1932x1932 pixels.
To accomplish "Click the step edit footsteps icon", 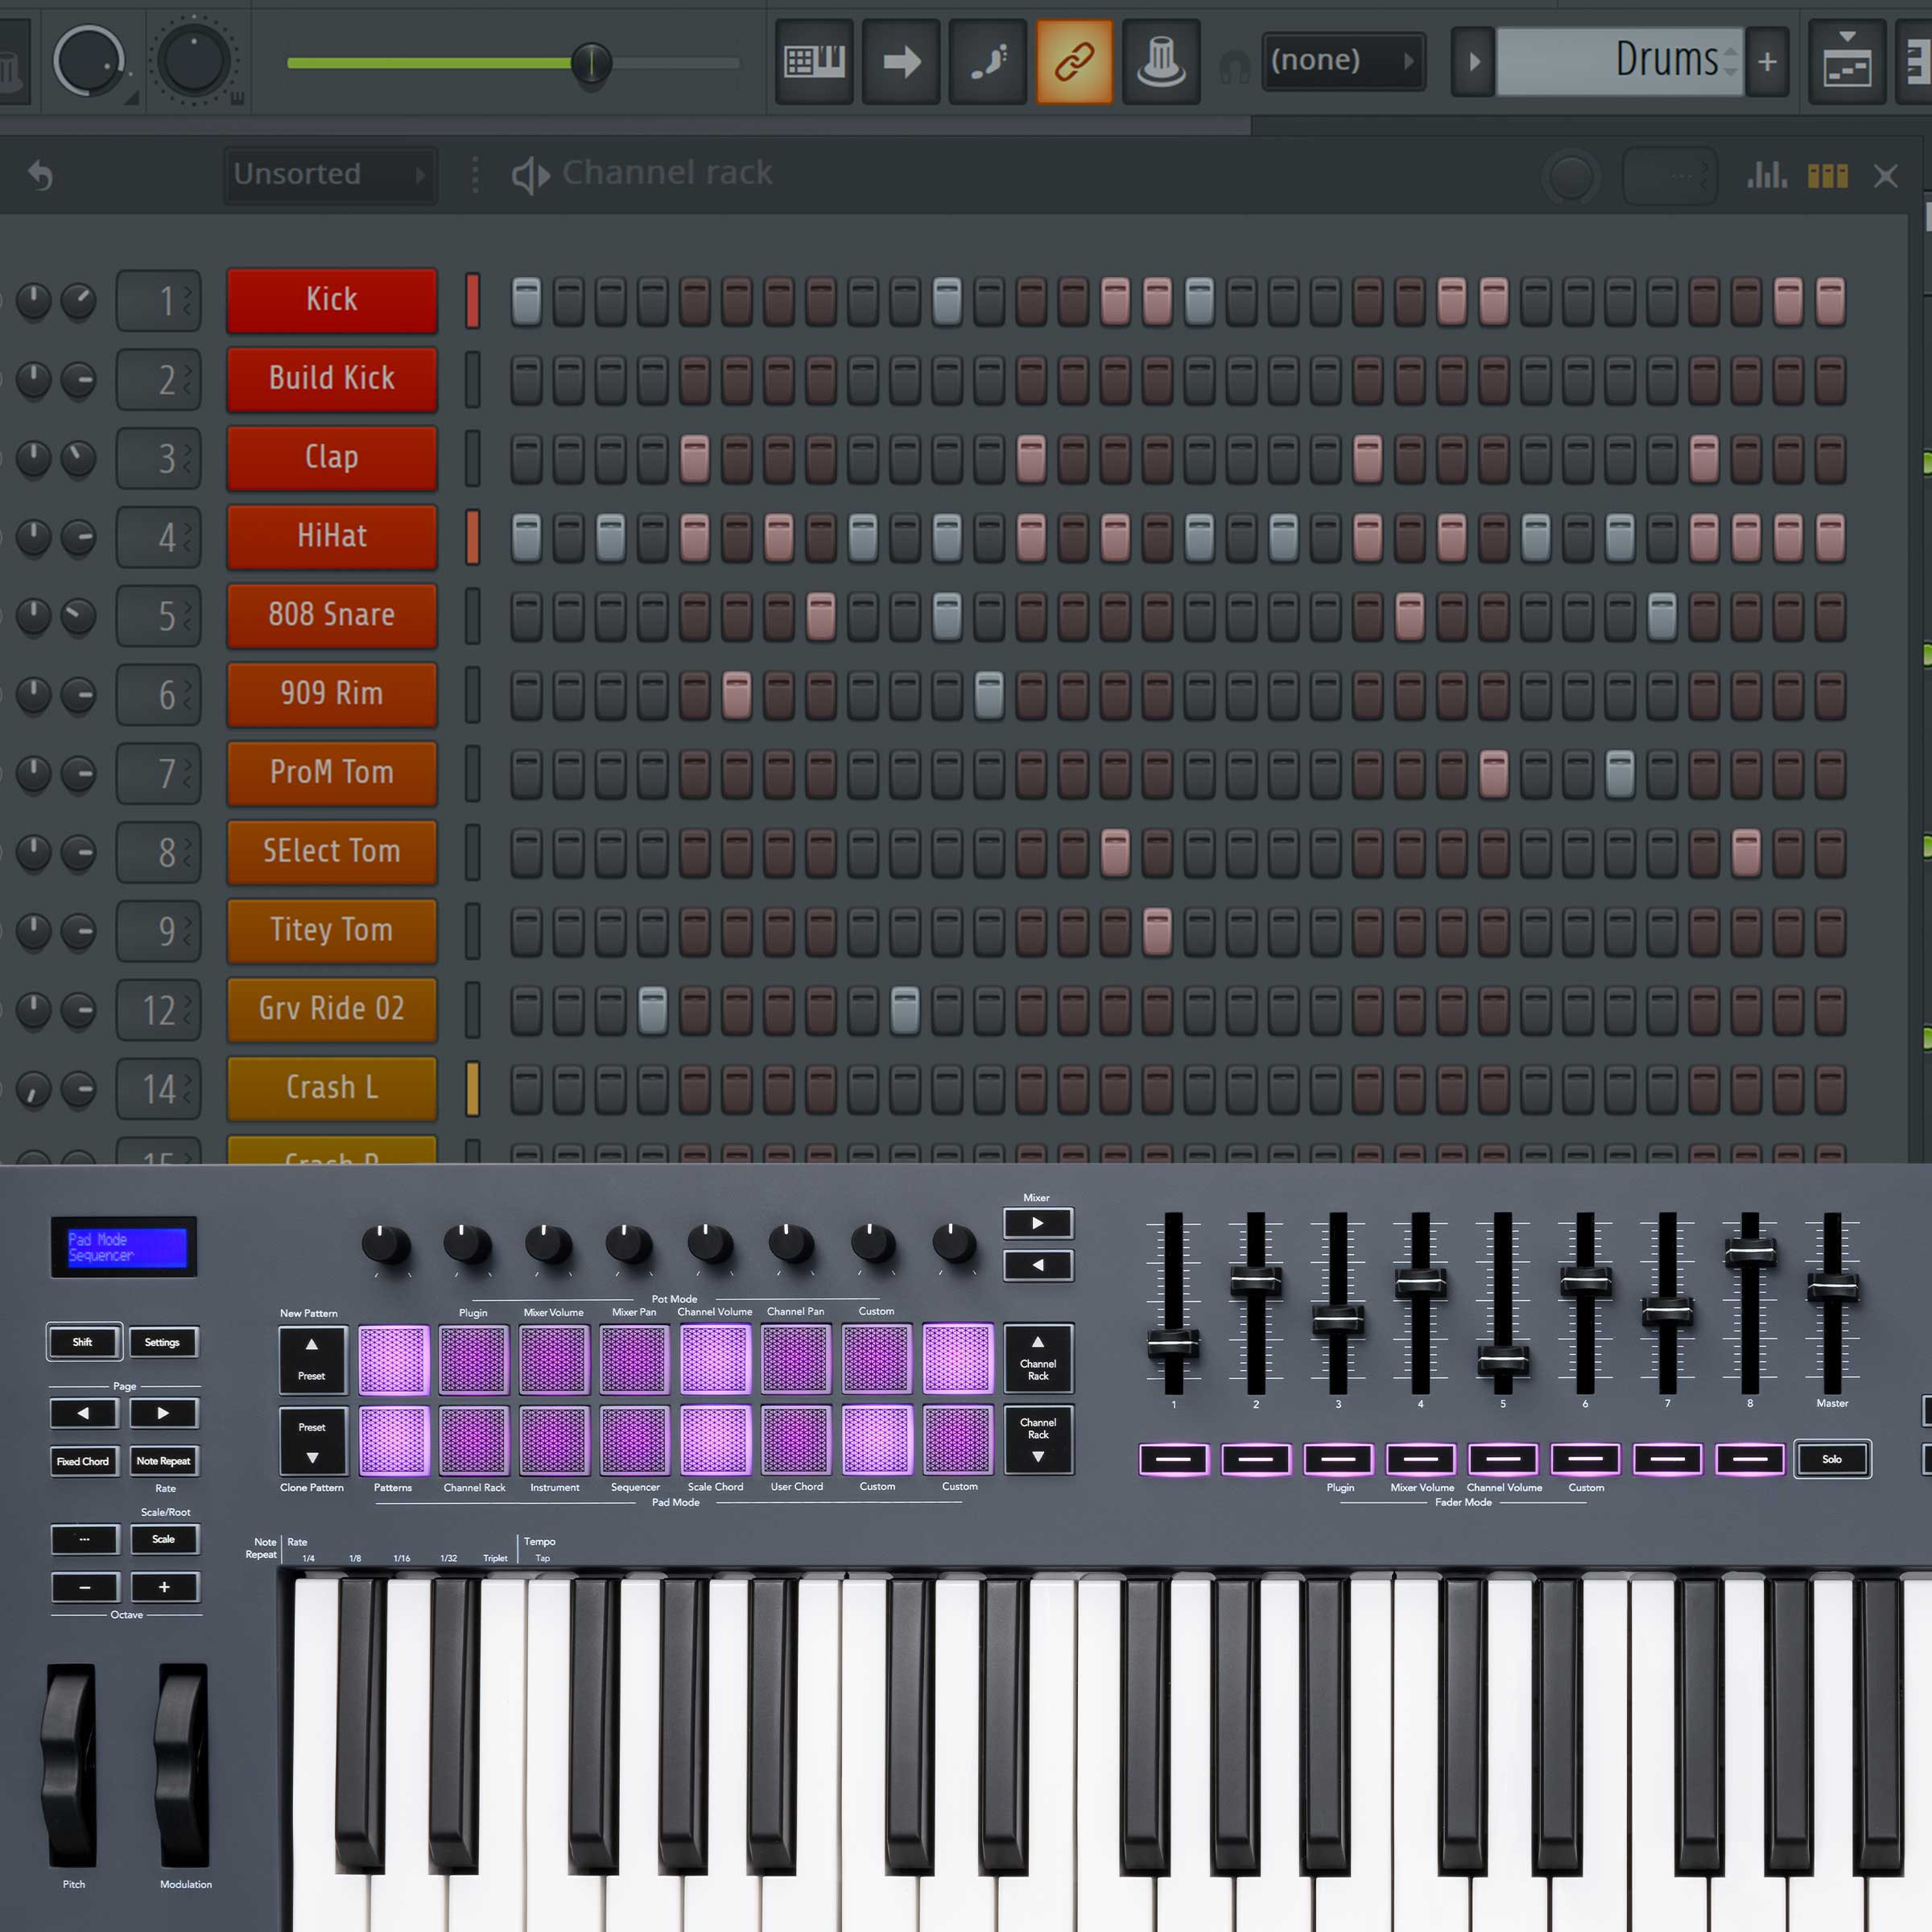I will (x=987, y=60).
